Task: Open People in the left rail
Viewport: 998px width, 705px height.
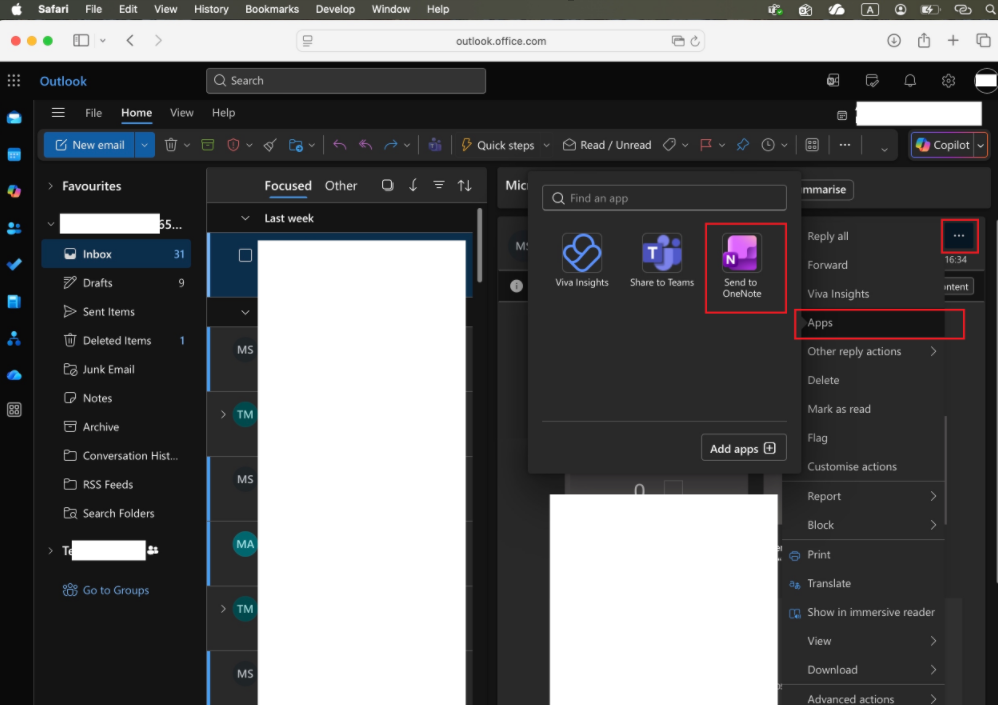Action: click(x=14, y=228)
